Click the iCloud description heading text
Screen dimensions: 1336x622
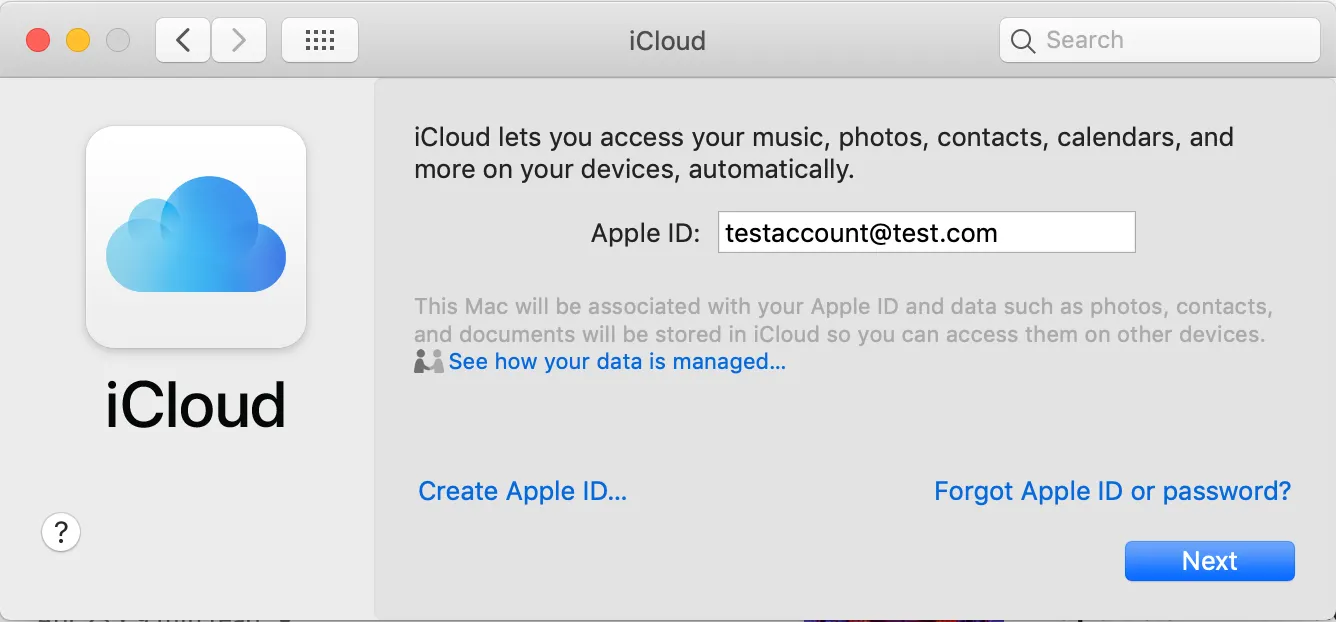click(x=823, y=152)
